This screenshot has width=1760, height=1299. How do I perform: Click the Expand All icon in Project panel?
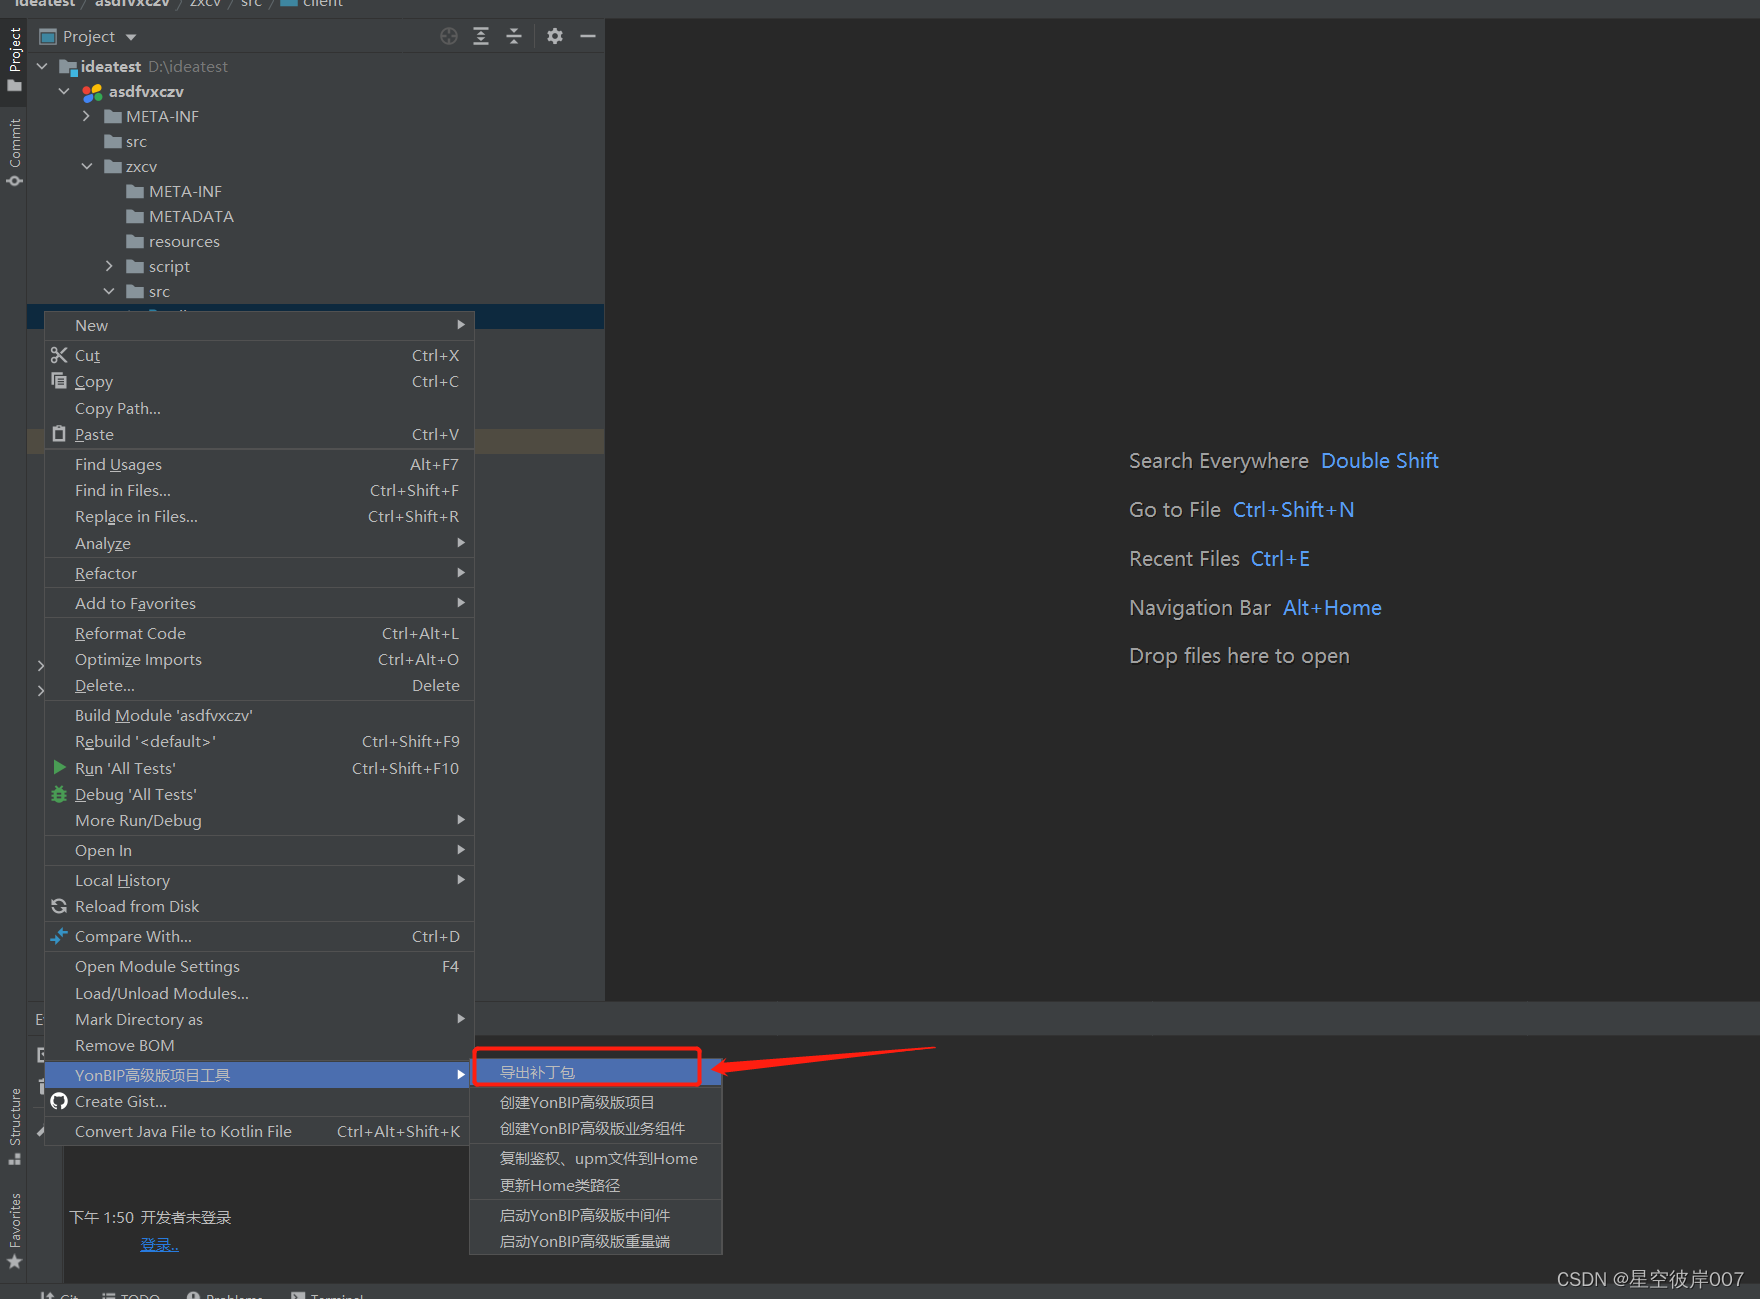[x=481, y=36]
